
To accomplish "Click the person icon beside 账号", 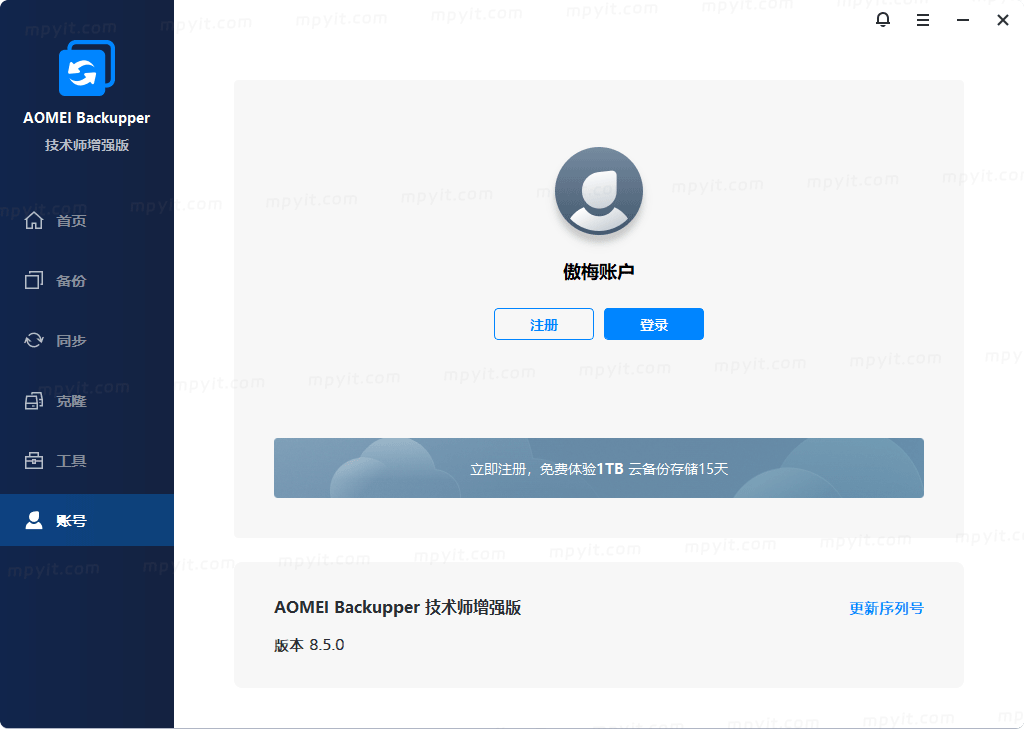I will tap(34, 520).
